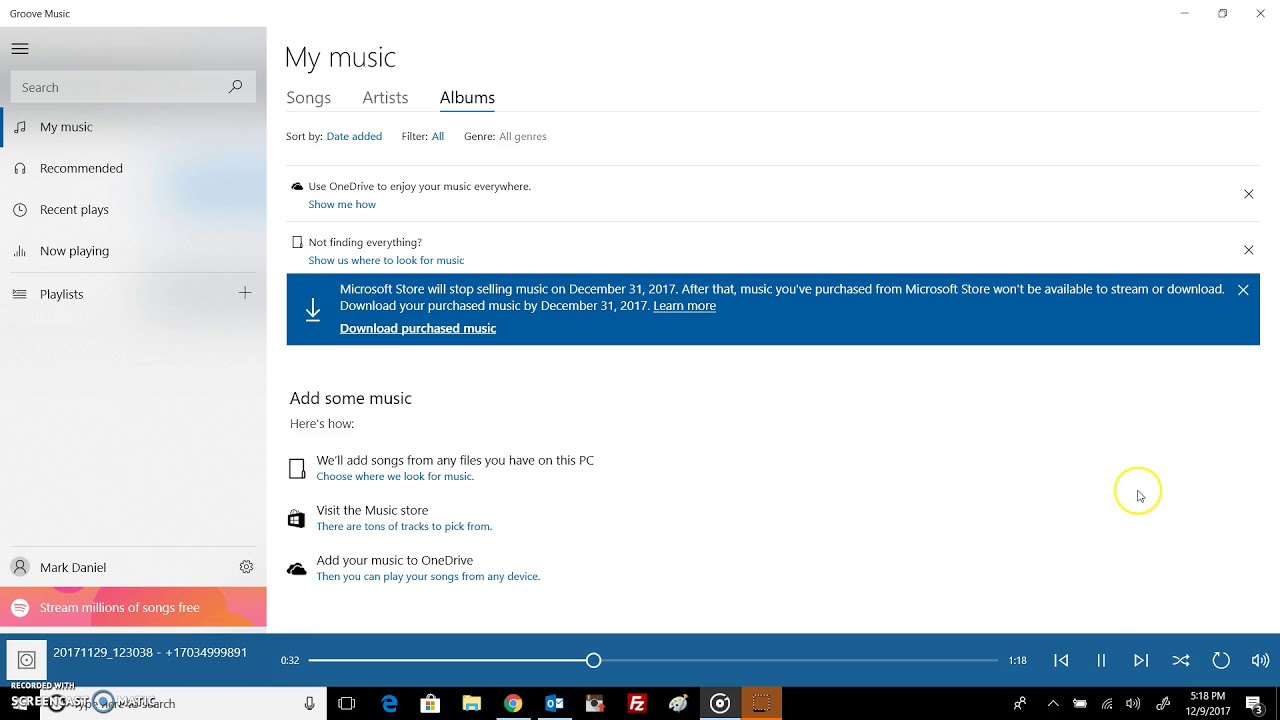The width and height of the screenshot is (1280, 720).
Task: Open File Explorer from taskbar
Action: tap(471, 704)
